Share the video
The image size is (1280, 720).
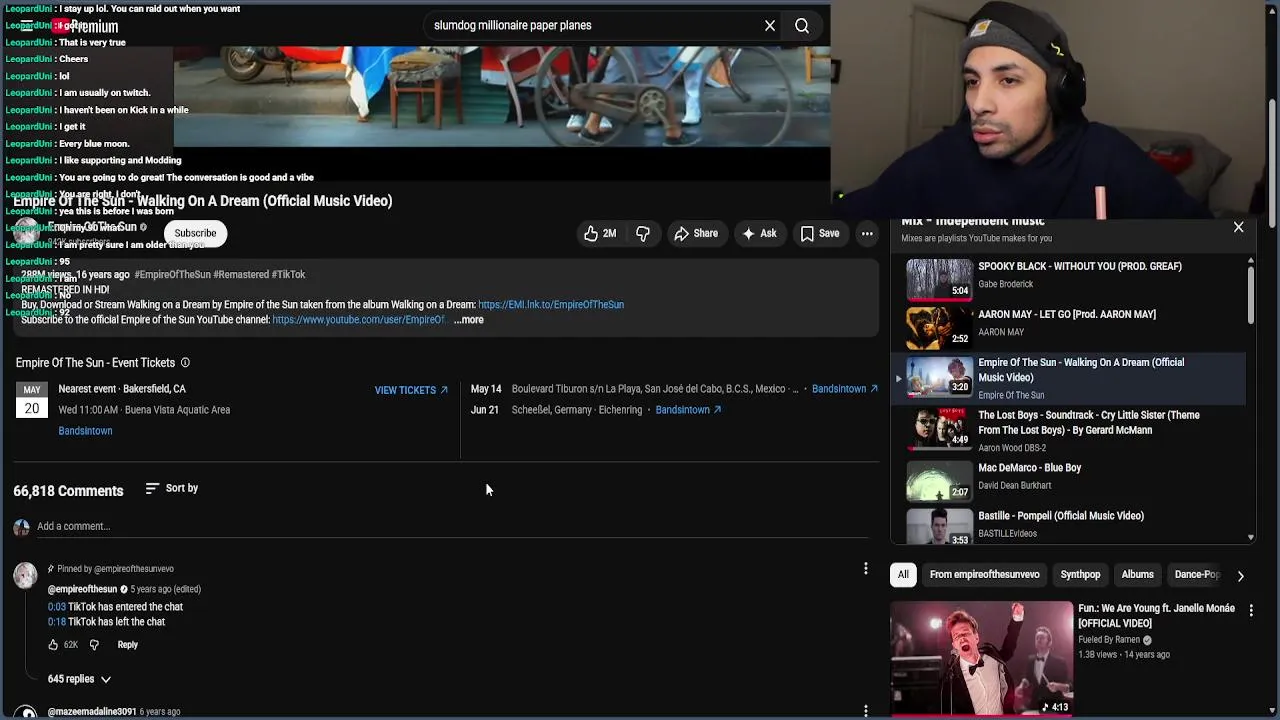pyautogui.click(x=696, y=233)
